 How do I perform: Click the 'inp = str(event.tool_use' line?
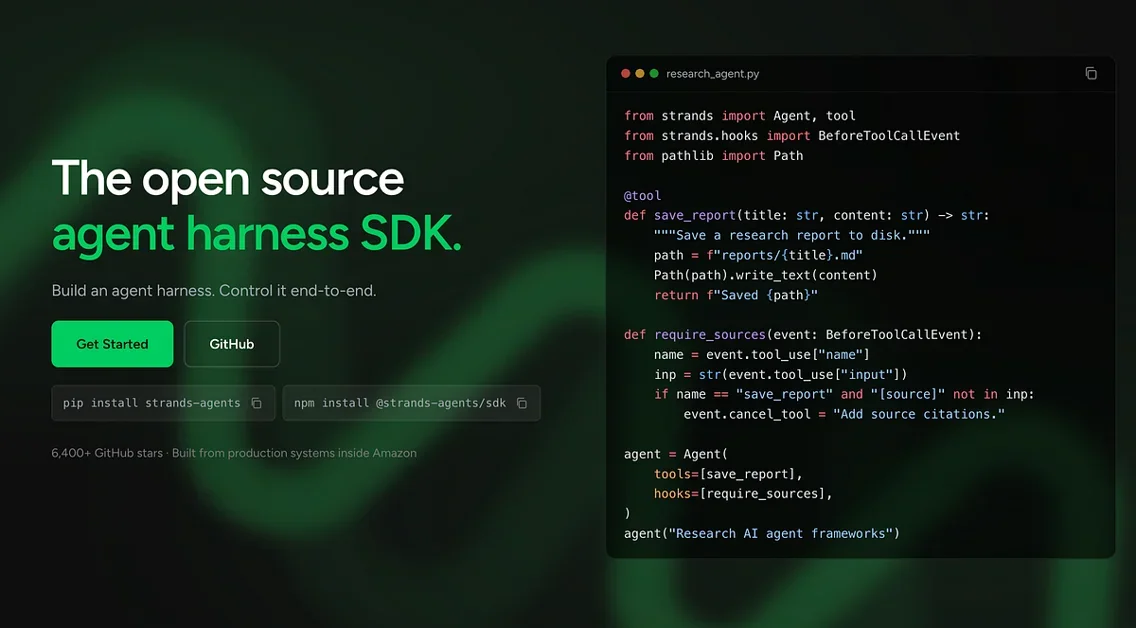[780, 374]
